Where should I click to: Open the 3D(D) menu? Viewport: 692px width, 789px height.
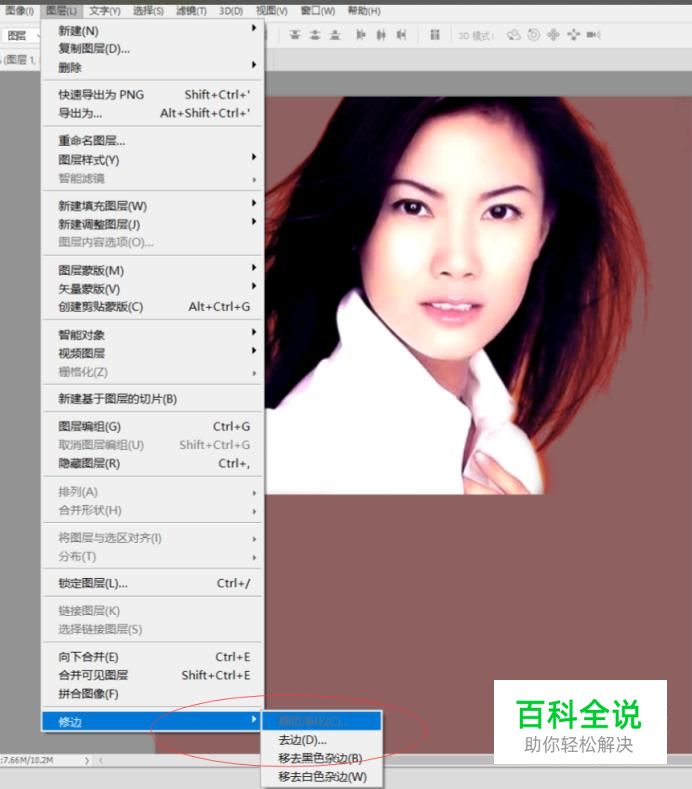point(231,11)
